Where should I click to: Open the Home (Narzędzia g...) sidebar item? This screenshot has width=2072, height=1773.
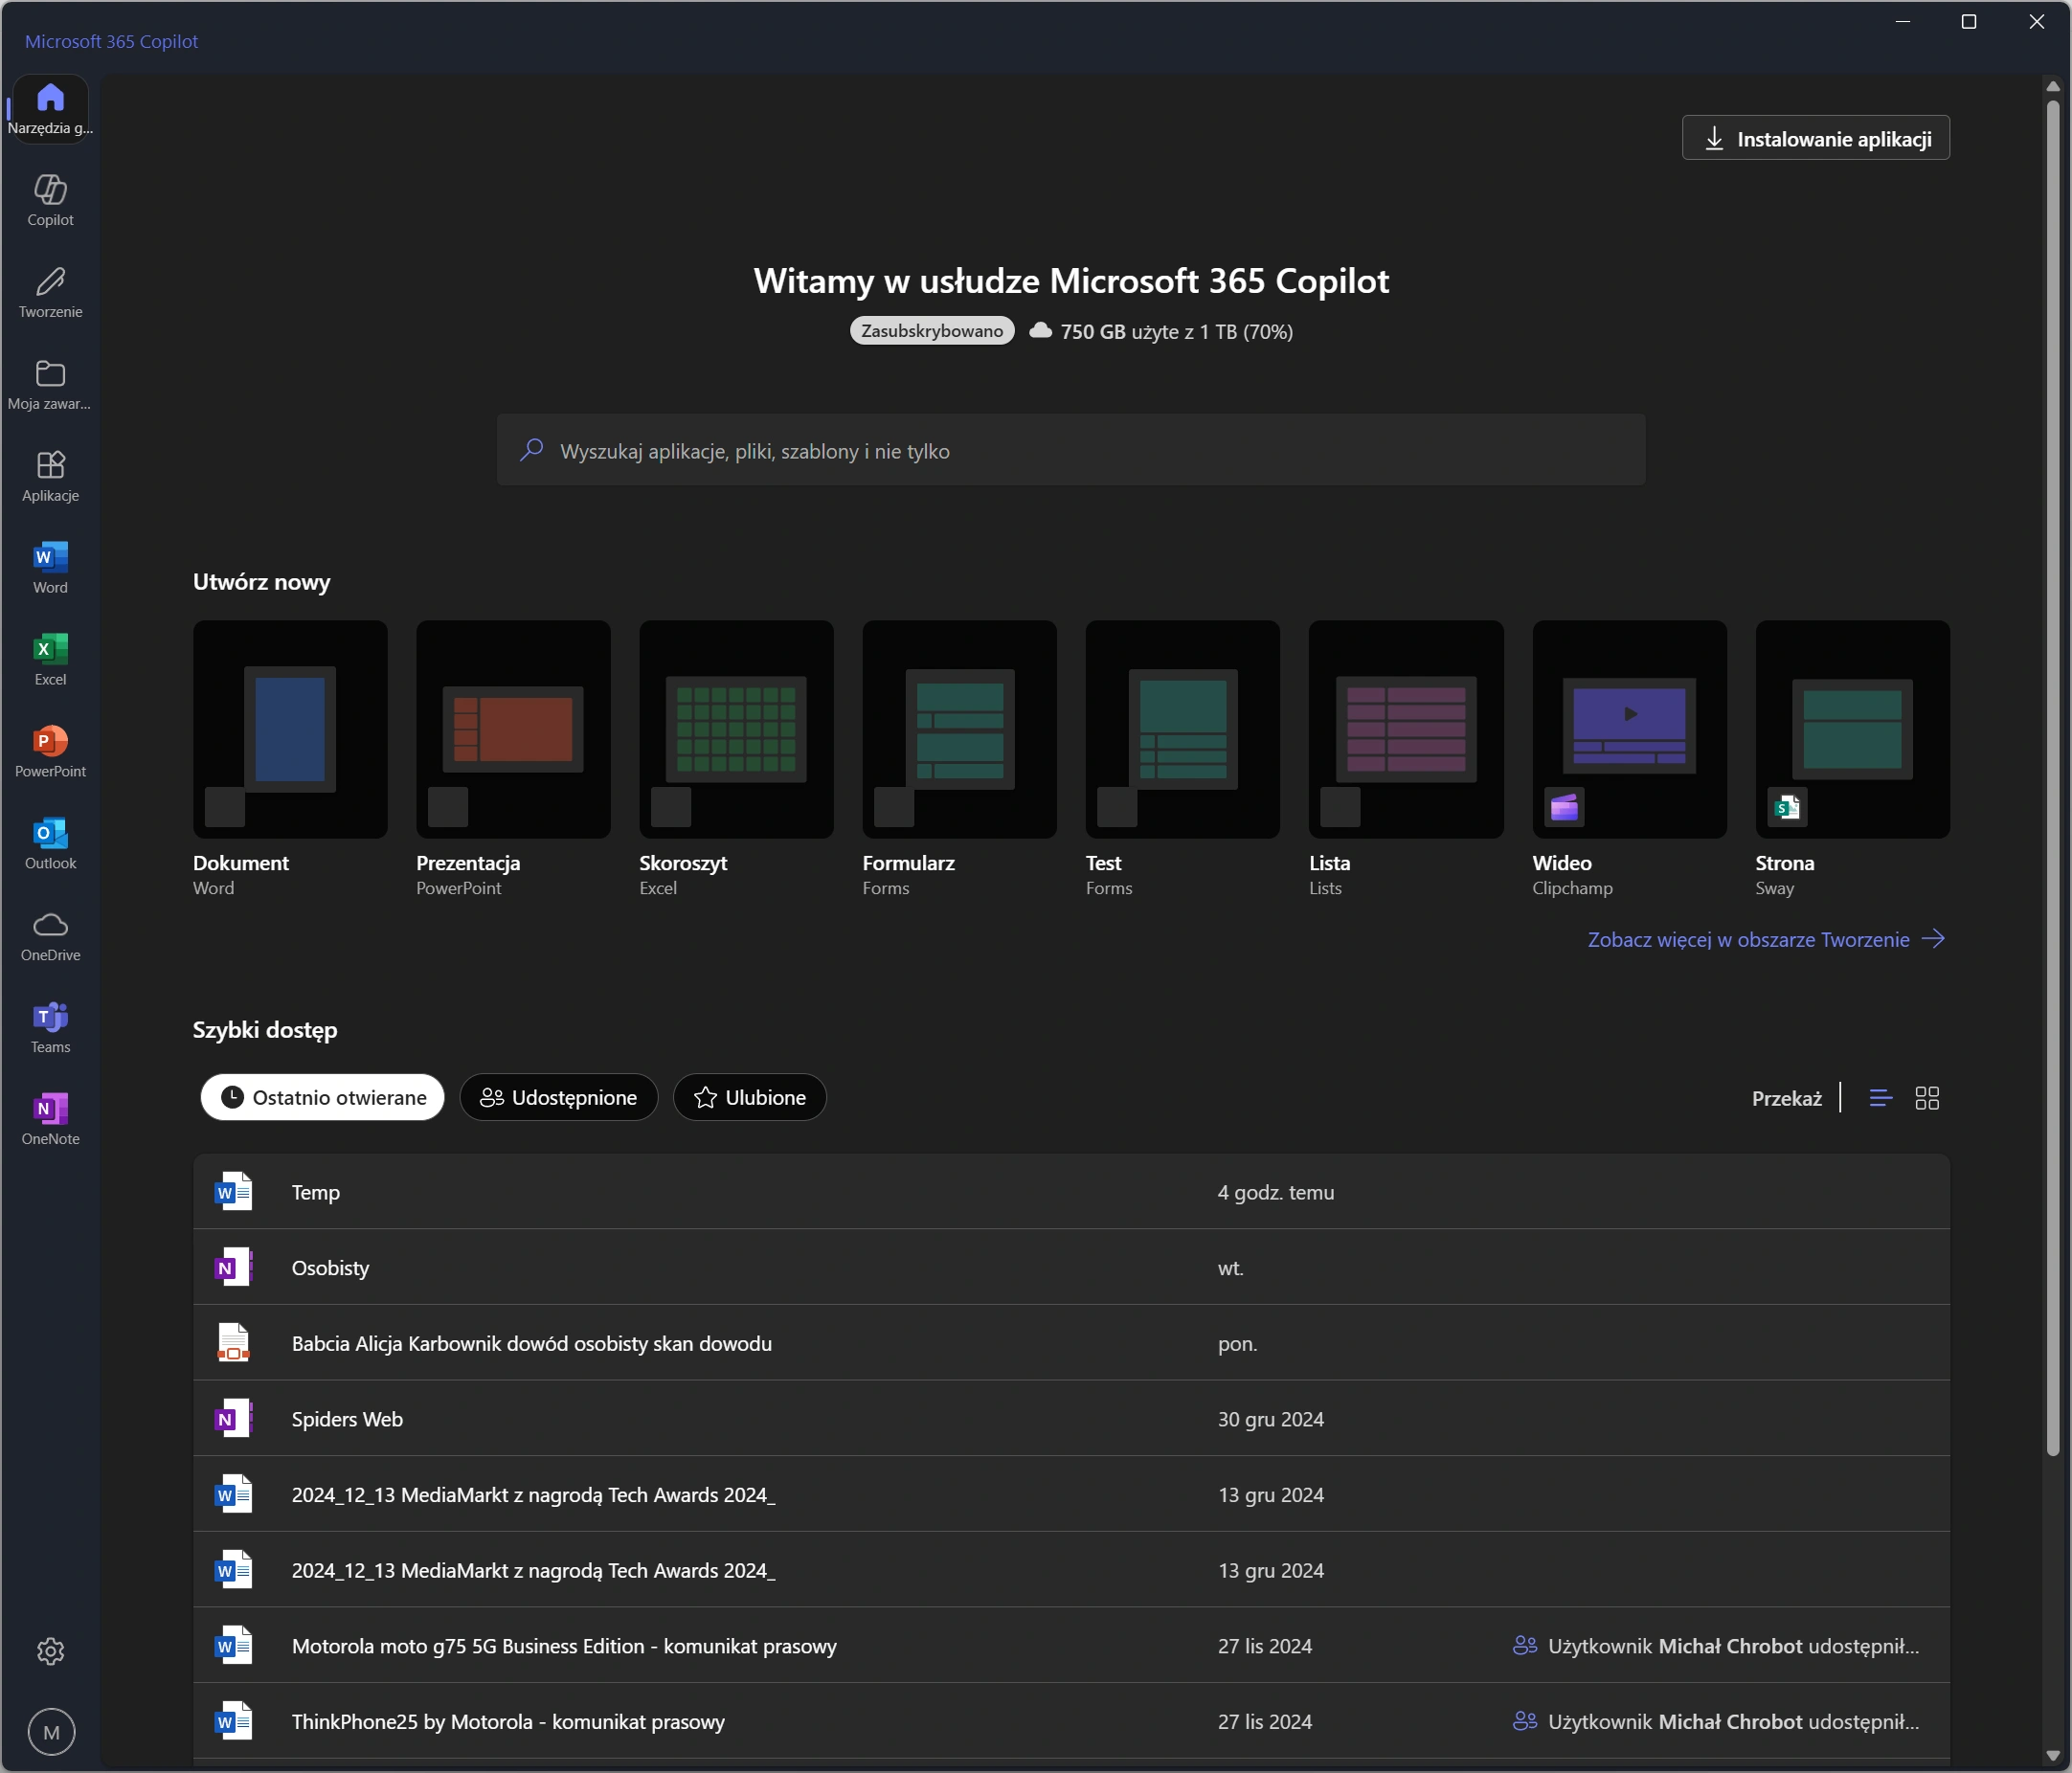tap(50, 109)
